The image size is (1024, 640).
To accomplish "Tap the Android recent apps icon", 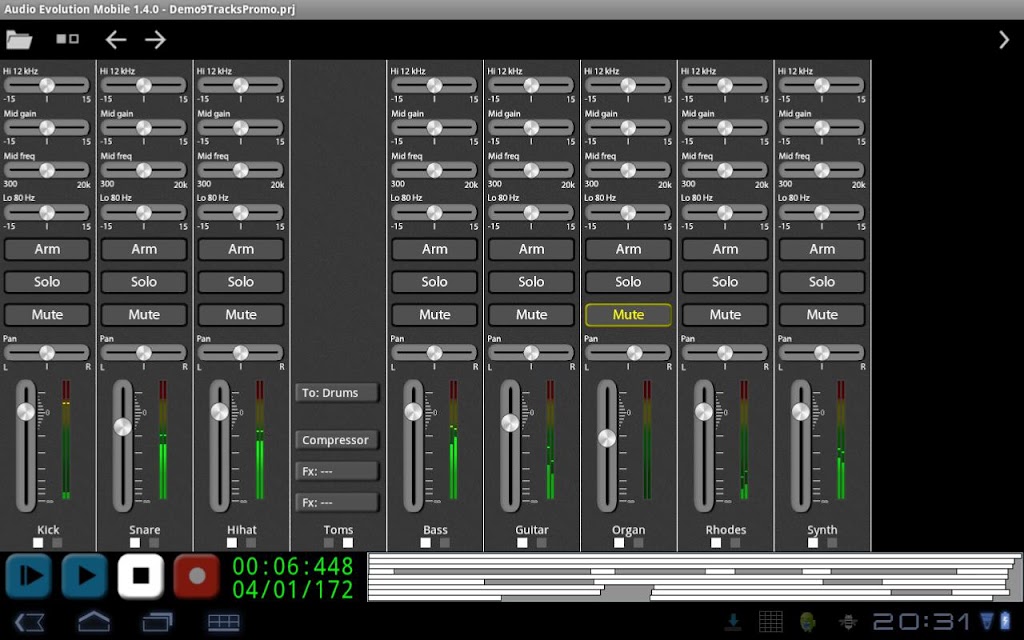I will (157, 622).
